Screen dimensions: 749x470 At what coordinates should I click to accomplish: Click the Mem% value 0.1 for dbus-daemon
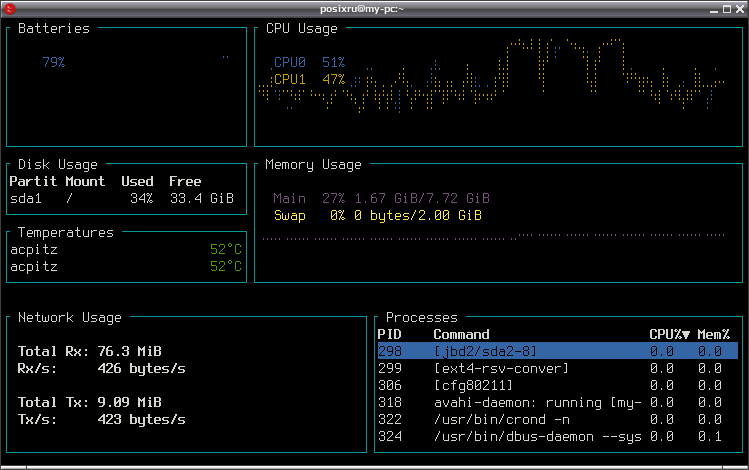click(x=709, y=437)
